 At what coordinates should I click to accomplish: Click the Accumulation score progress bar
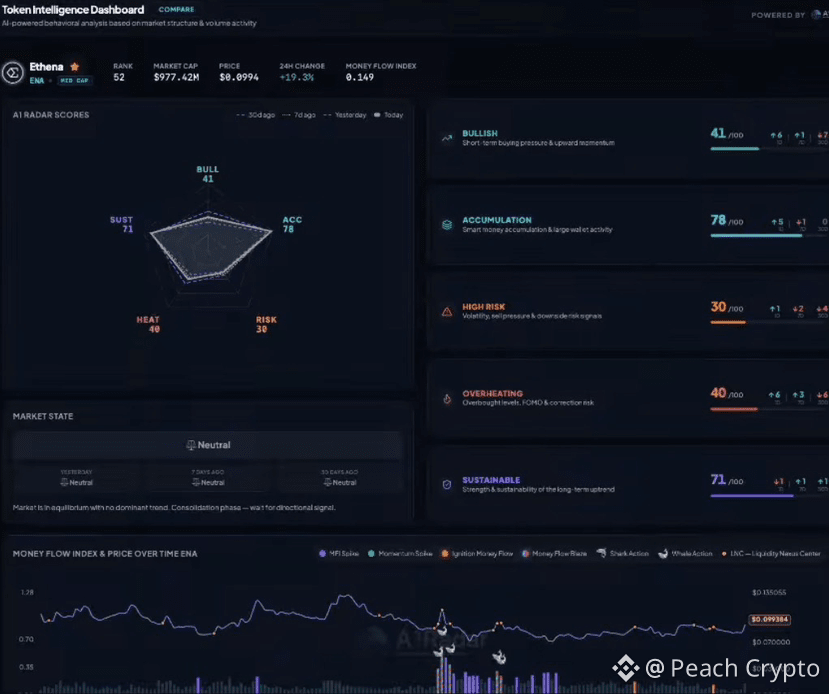pyautogui.click(x=769, y=235)
